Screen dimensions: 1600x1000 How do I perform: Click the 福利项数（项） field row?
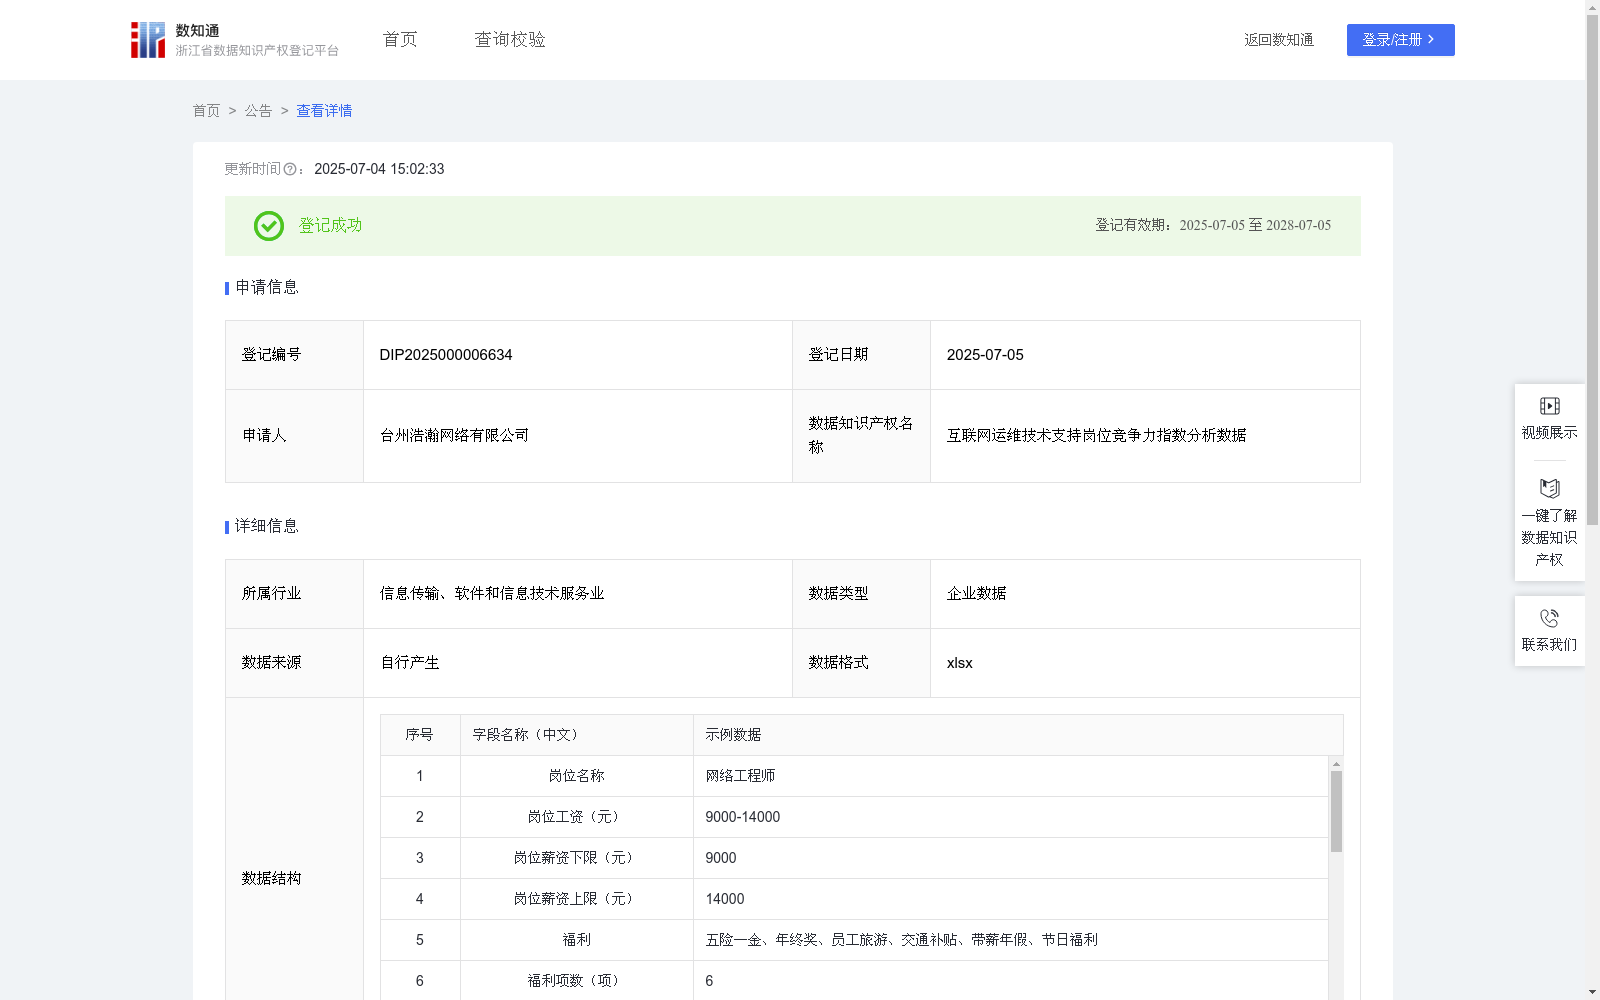click(855, 981)
